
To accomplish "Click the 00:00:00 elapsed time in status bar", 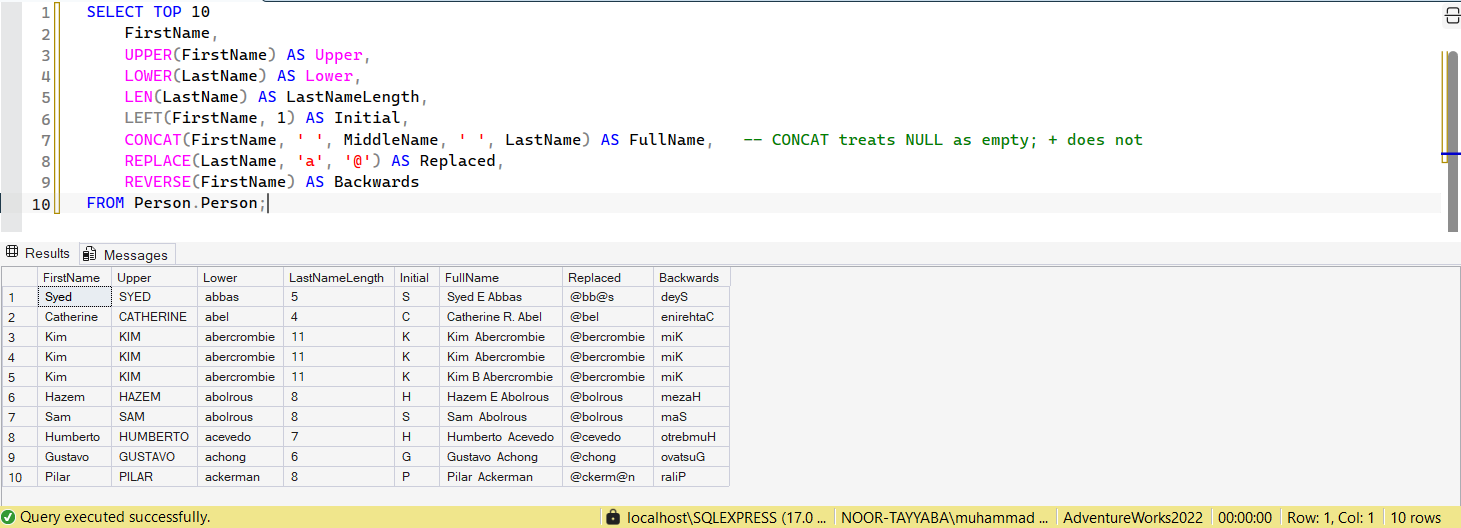I will 1243,517.
